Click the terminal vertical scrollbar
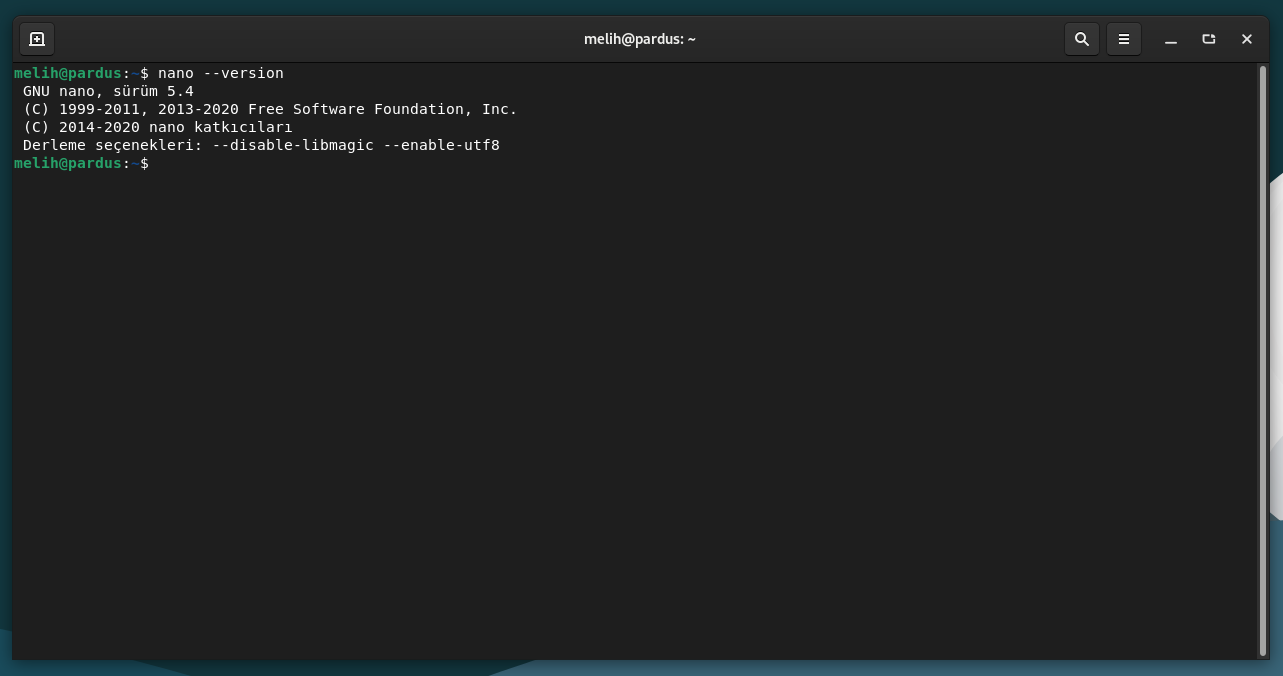 click(x=1263, y=360)
